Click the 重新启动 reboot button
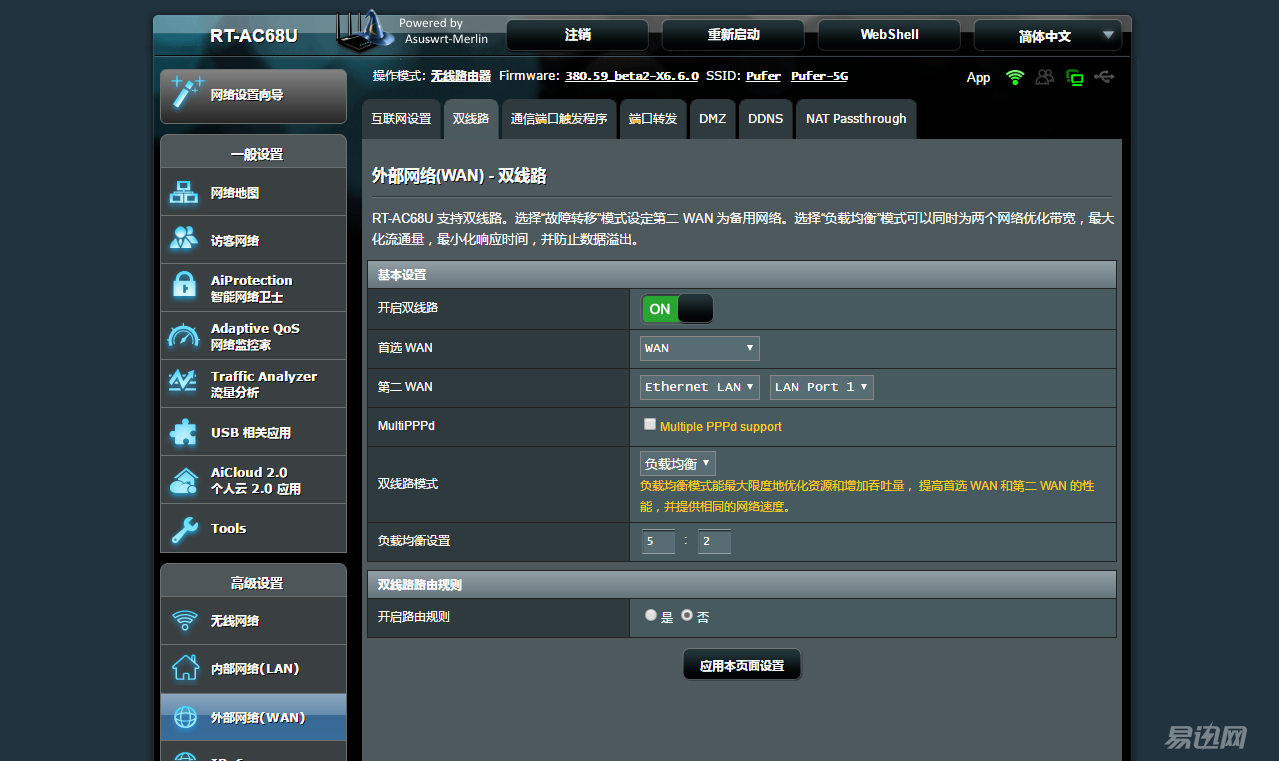Screen dimensions: 1279x761 [x=734, y=35]
